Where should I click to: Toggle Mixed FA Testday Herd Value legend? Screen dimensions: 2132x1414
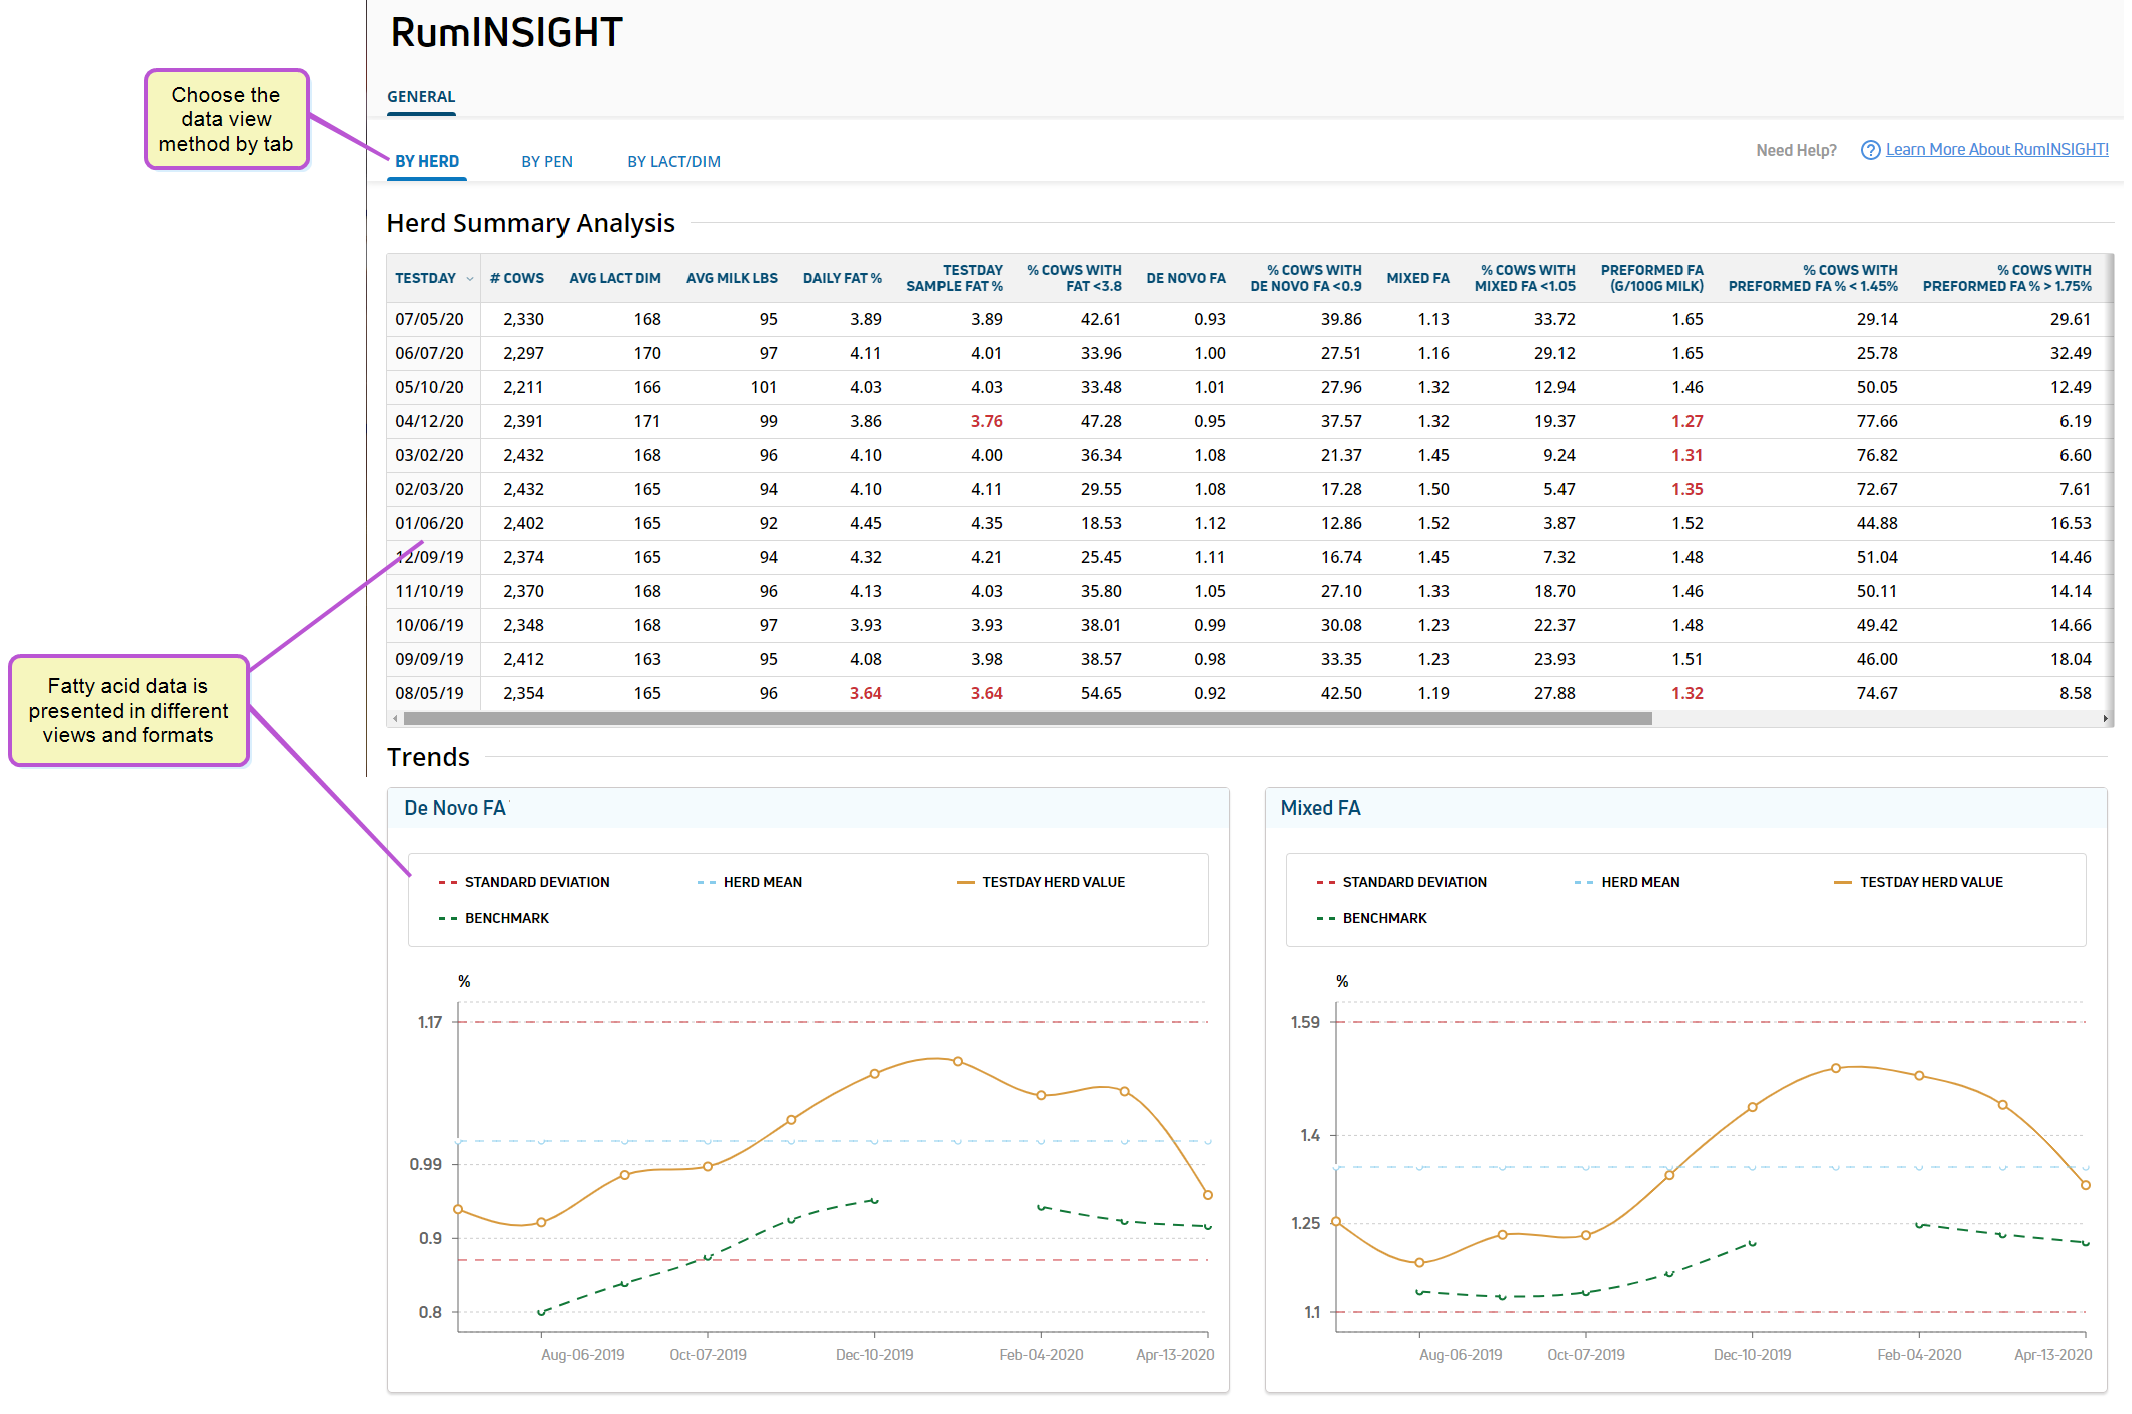1918,882
